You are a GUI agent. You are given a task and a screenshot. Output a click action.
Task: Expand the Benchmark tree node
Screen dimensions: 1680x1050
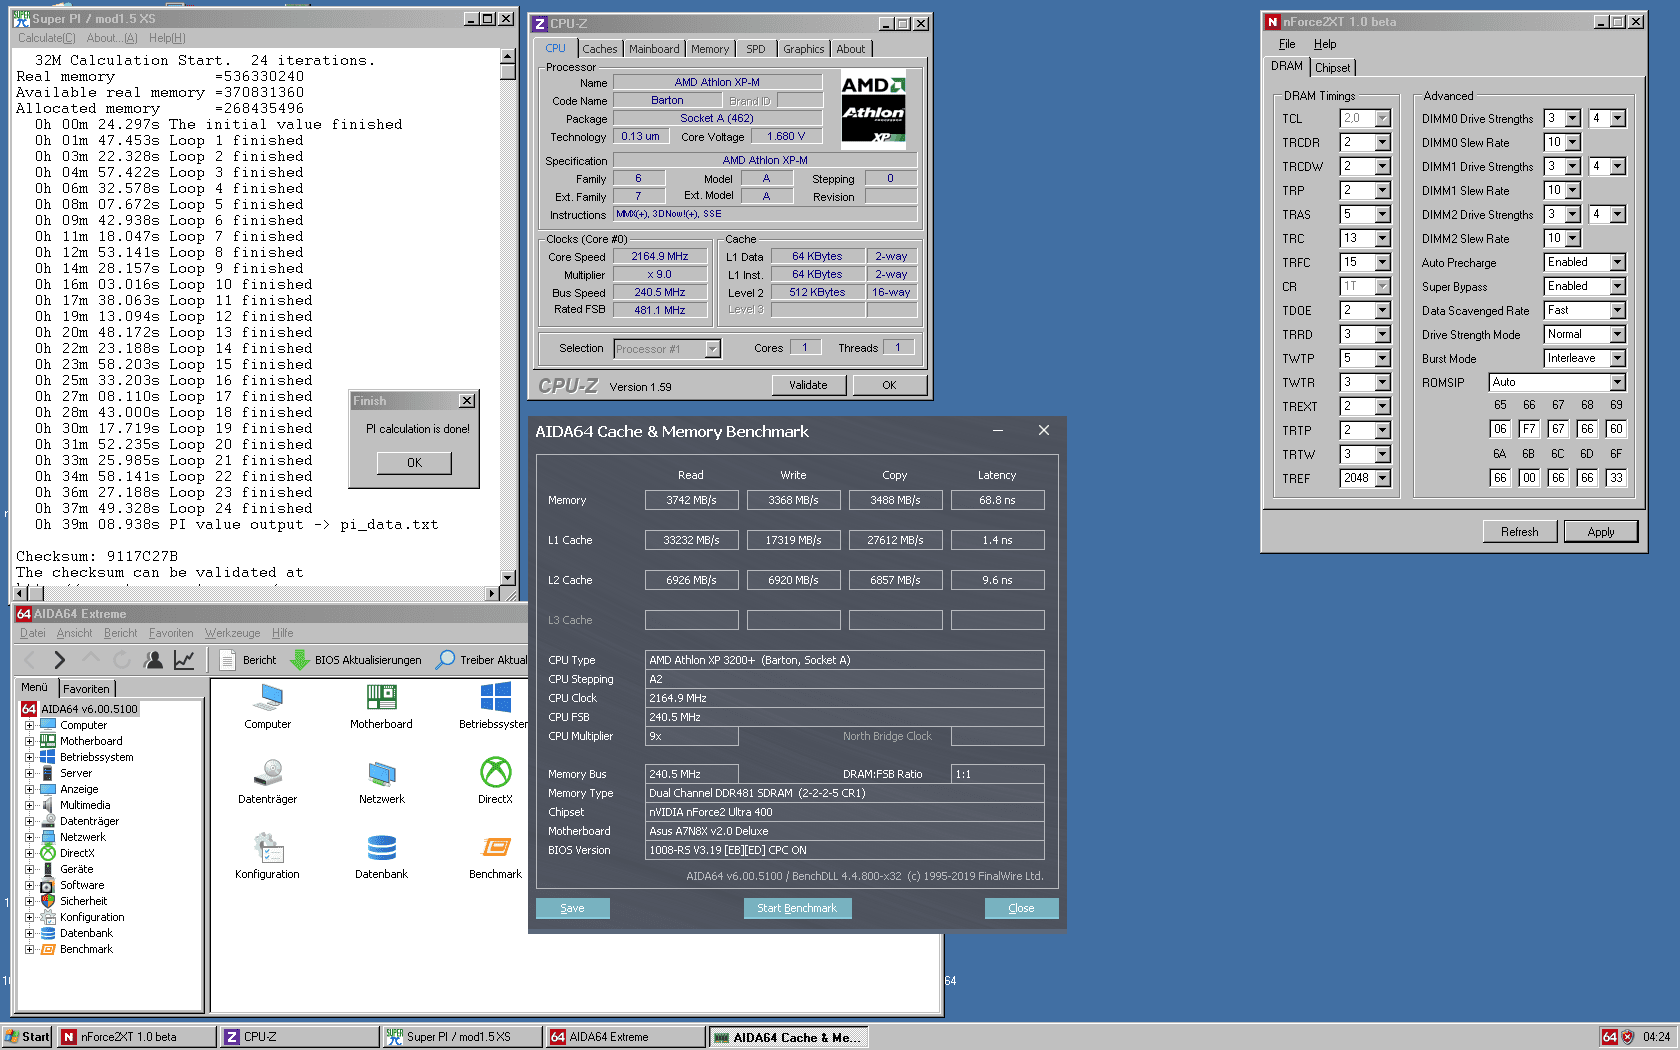tap(30, 949)
